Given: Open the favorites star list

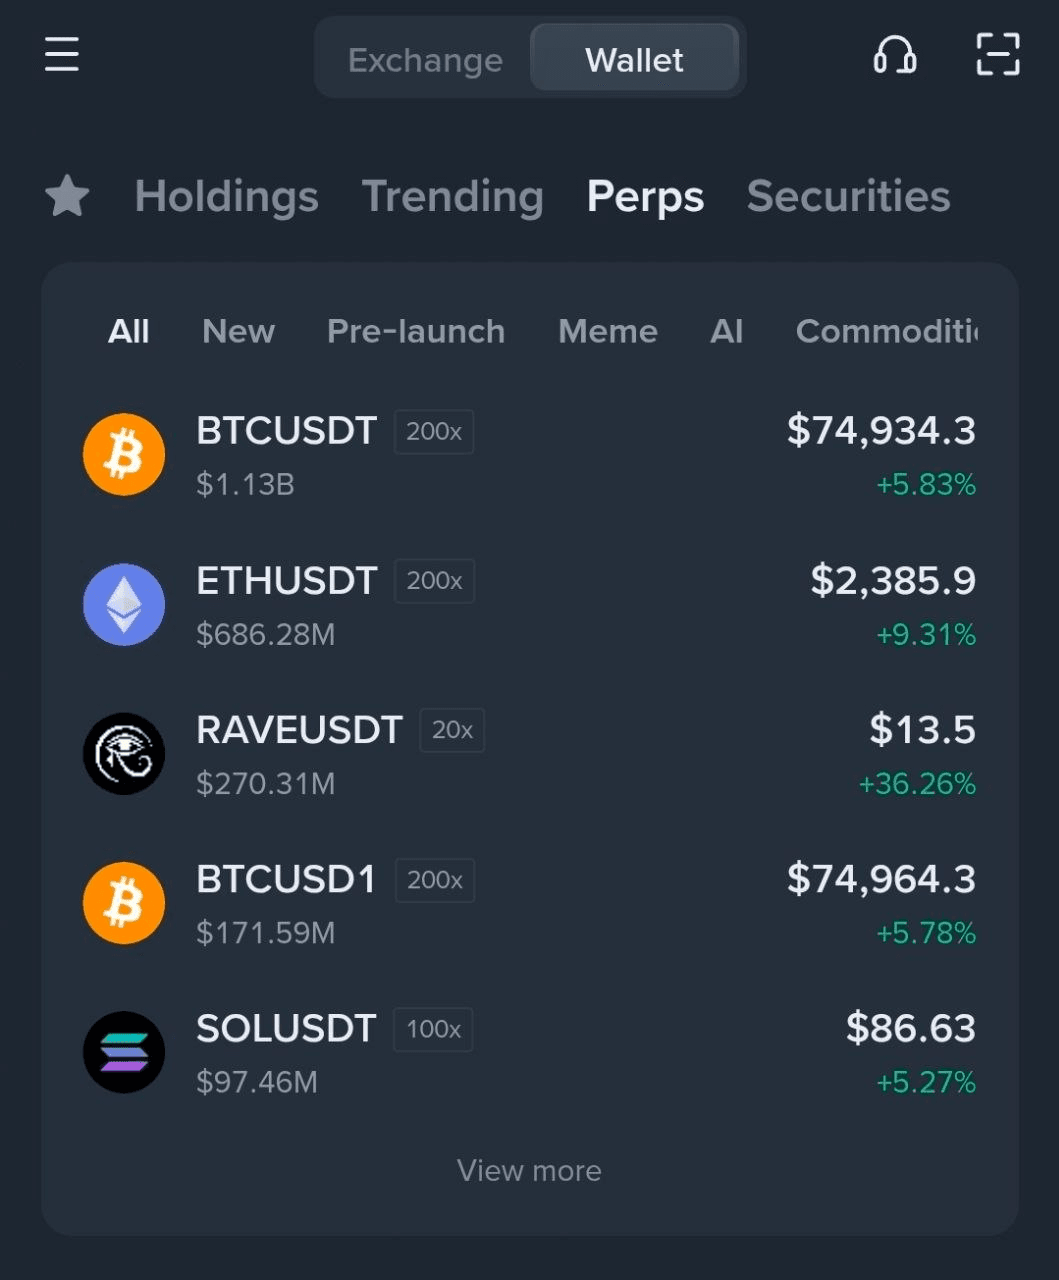Looking at the screenshot, I should point(67,196).
